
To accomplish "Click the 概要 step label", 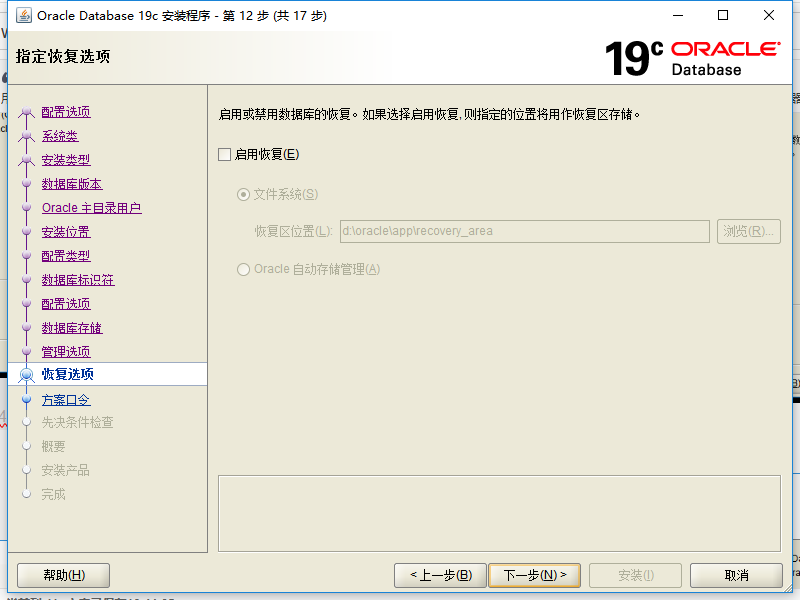I will 54,446.
